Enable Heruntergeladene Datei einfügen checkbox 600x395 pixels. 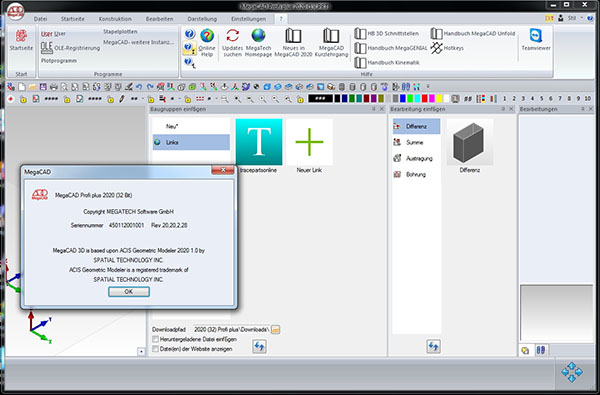coord(155,339)
